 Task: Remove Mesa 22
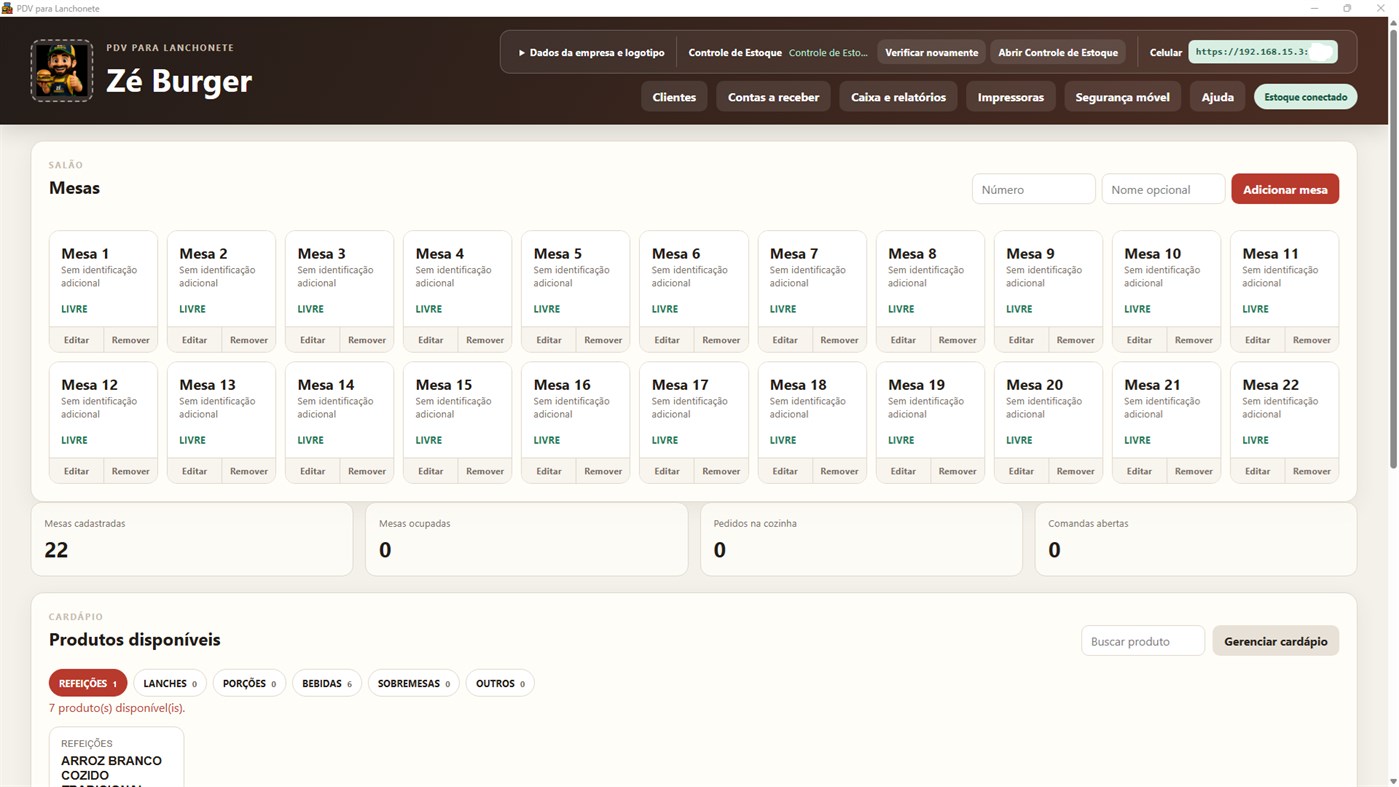coord(1311,471)
